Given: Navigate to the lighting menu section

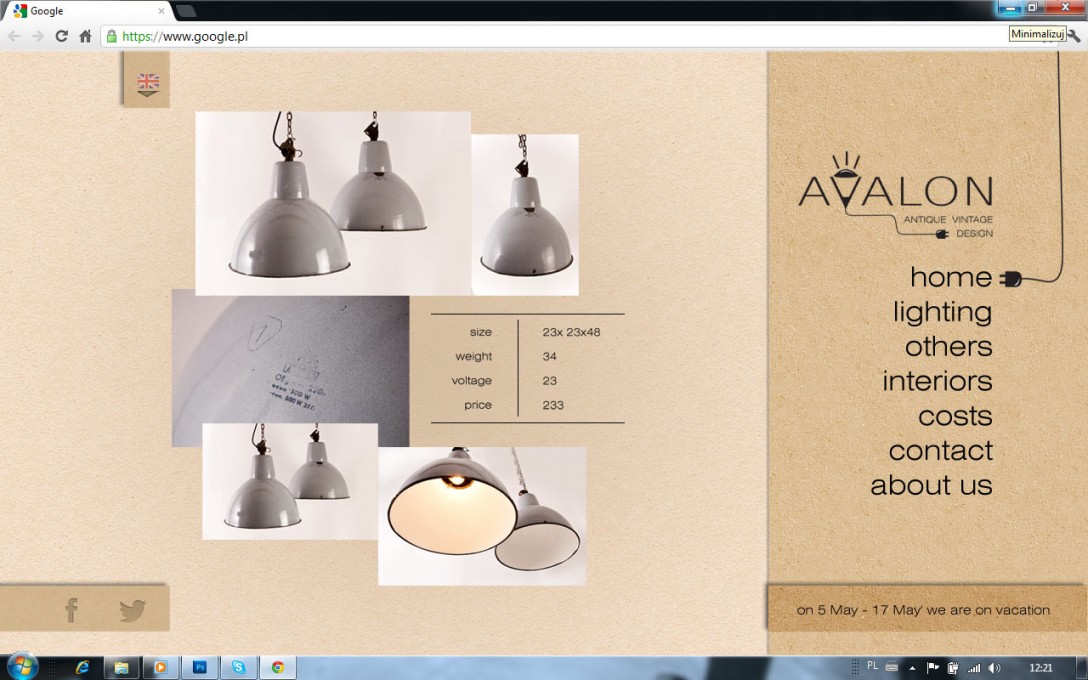Looking at the screenshot, I should tap(942, 312).
